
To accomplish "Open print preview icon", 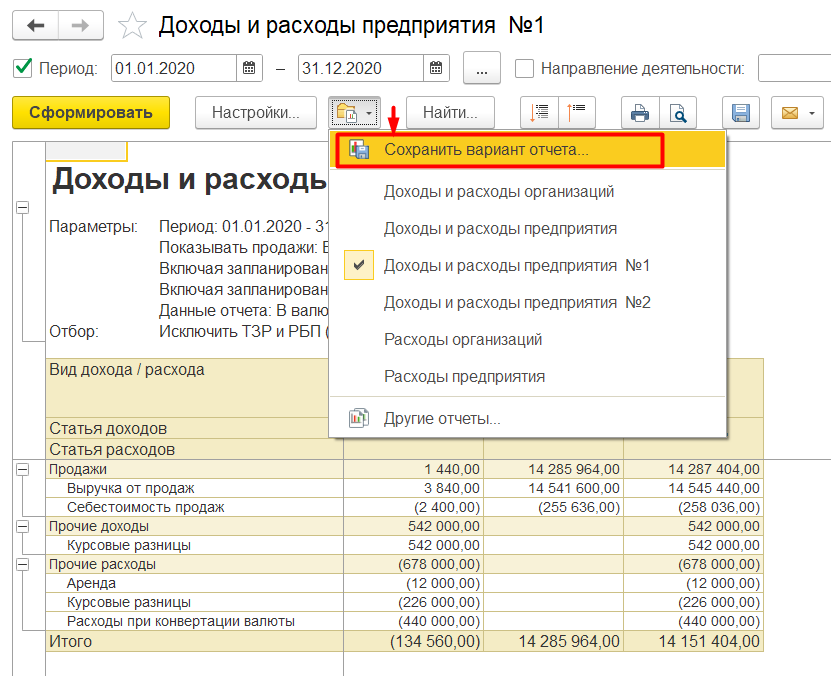I will point(678,113).
